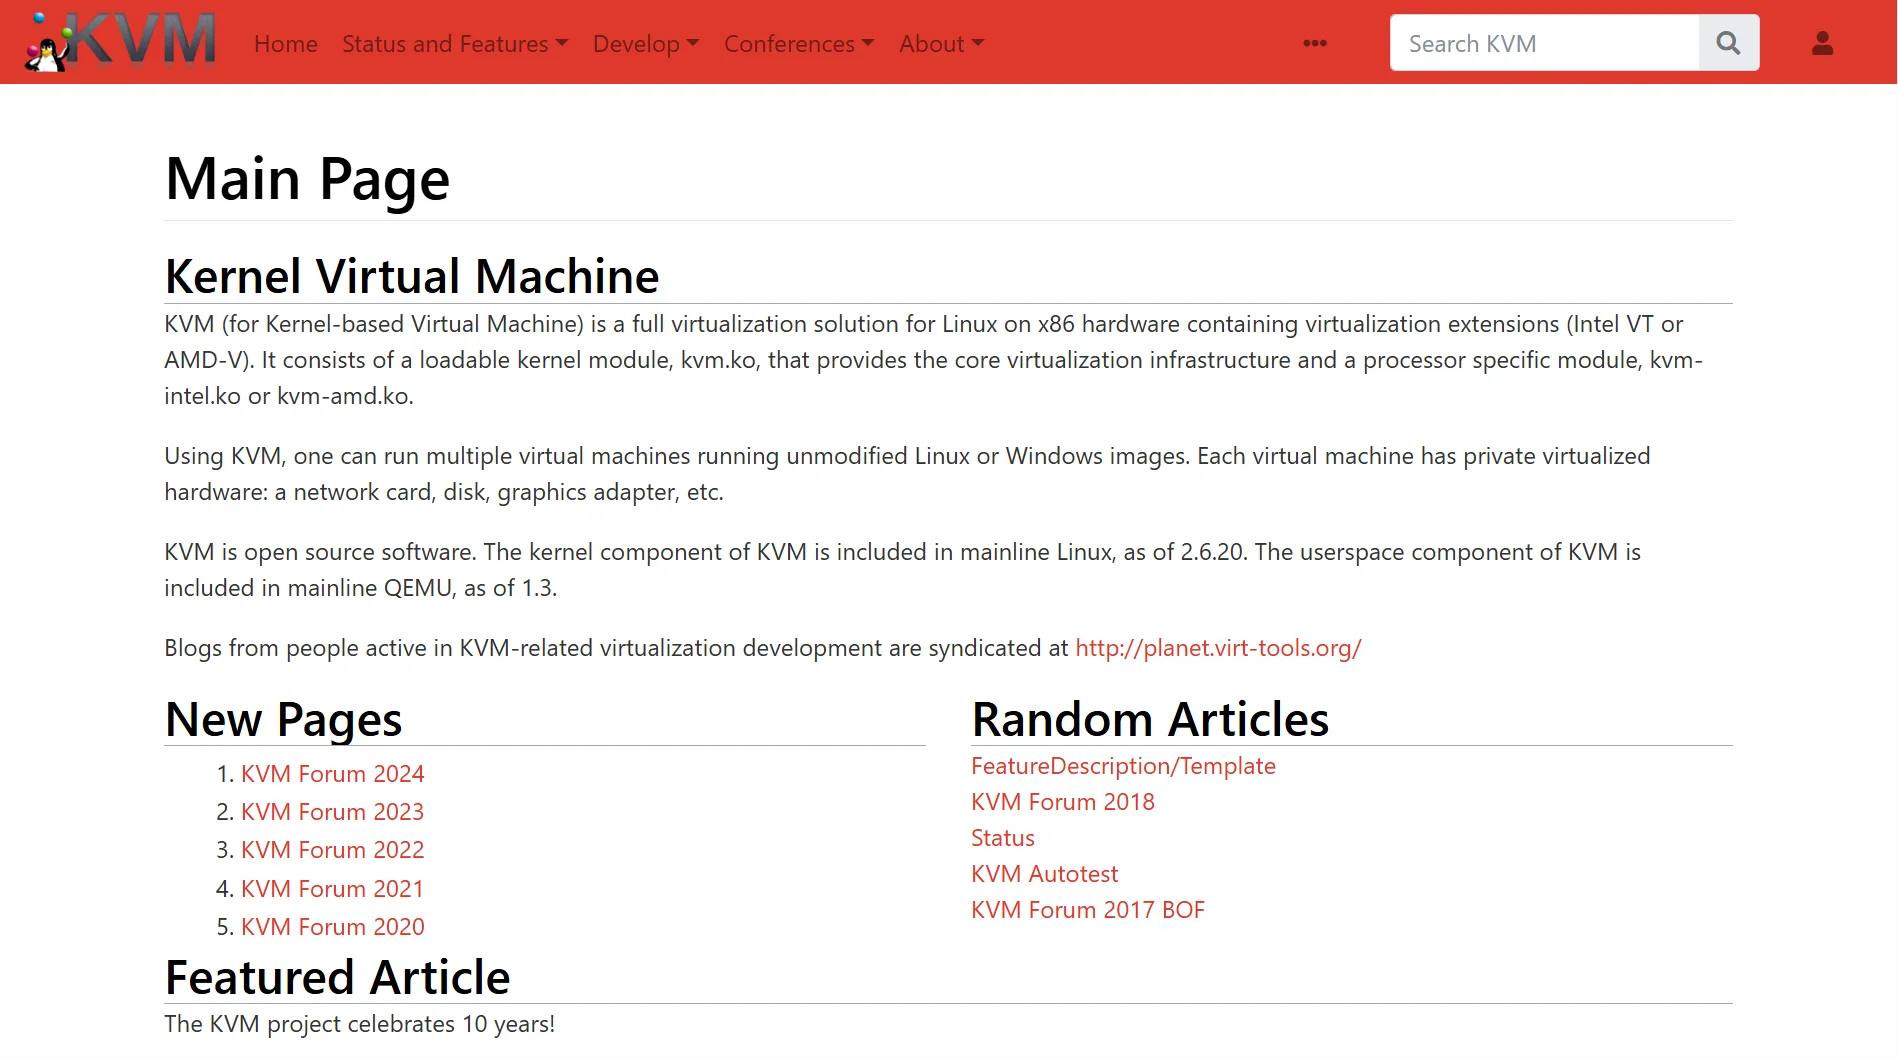Open FeatureDescription/Template article
The width and height of the screenshot is (1898, 1060).
pos(1123,766)
